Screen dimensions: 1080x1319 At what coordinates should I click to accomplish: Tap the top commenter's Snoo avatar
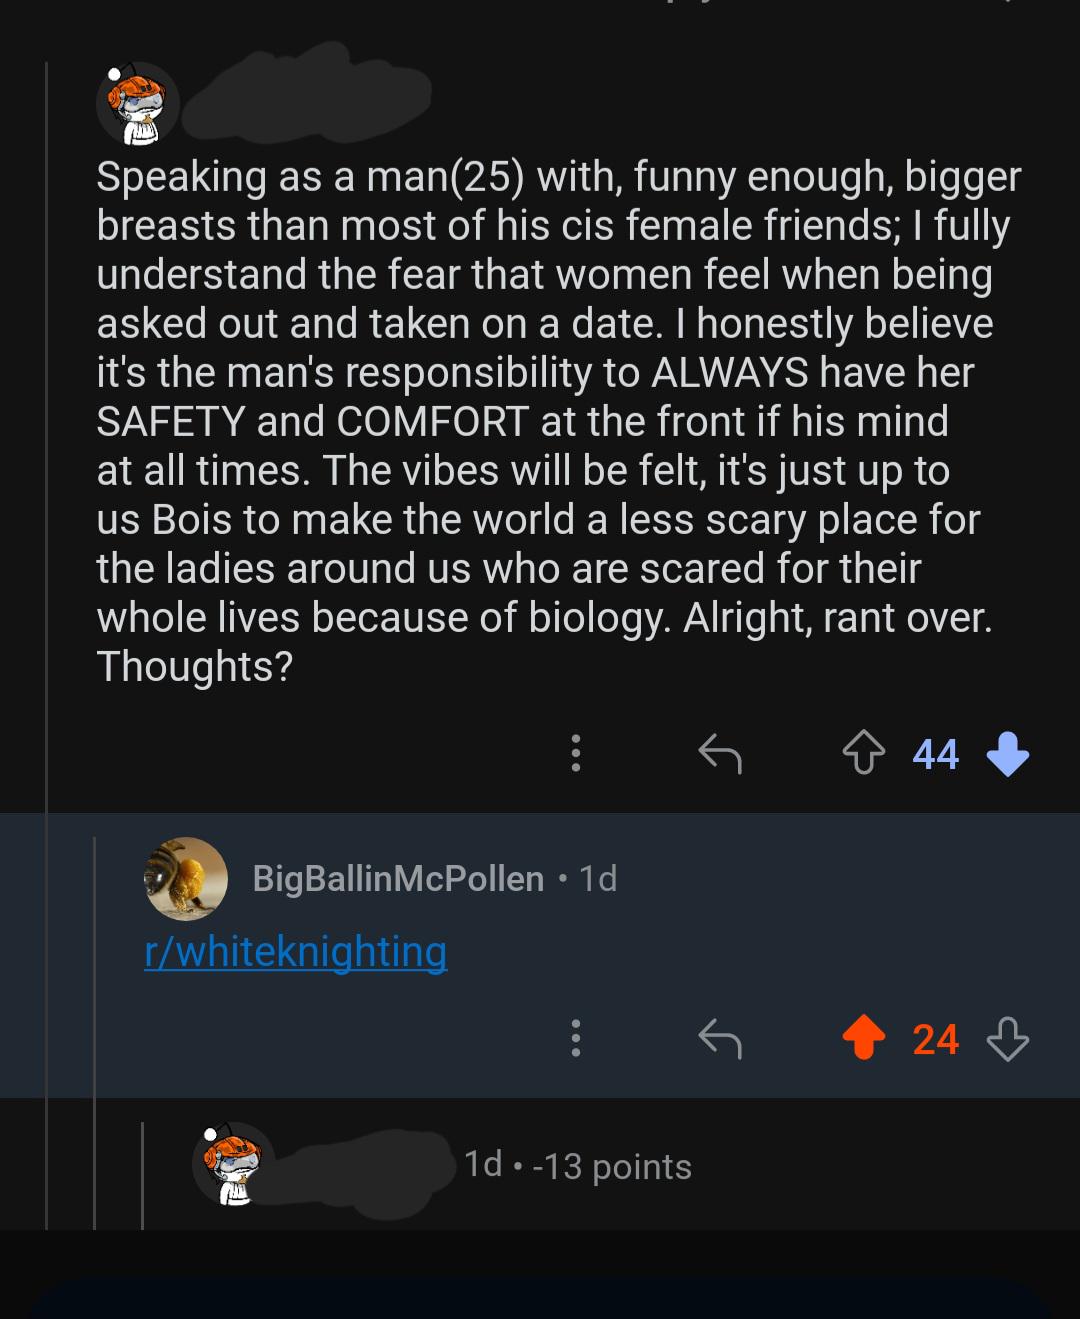(138, 103)
